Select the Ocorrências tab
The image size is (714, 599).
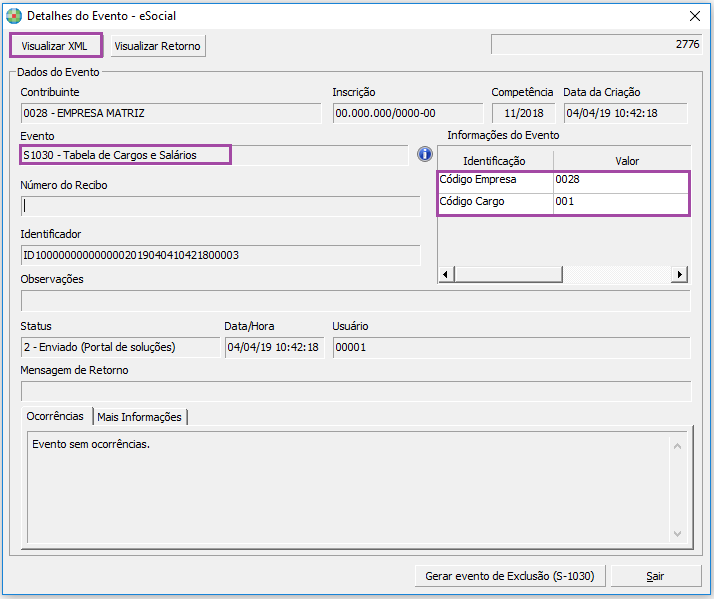tap(55, 417)
